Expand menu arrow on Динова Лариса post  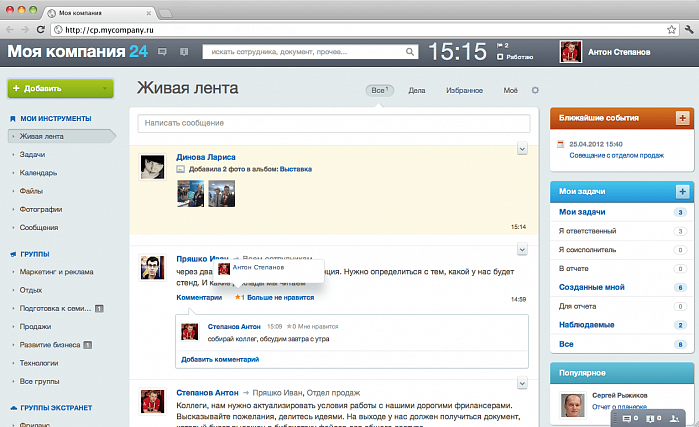tap(522, 149)
